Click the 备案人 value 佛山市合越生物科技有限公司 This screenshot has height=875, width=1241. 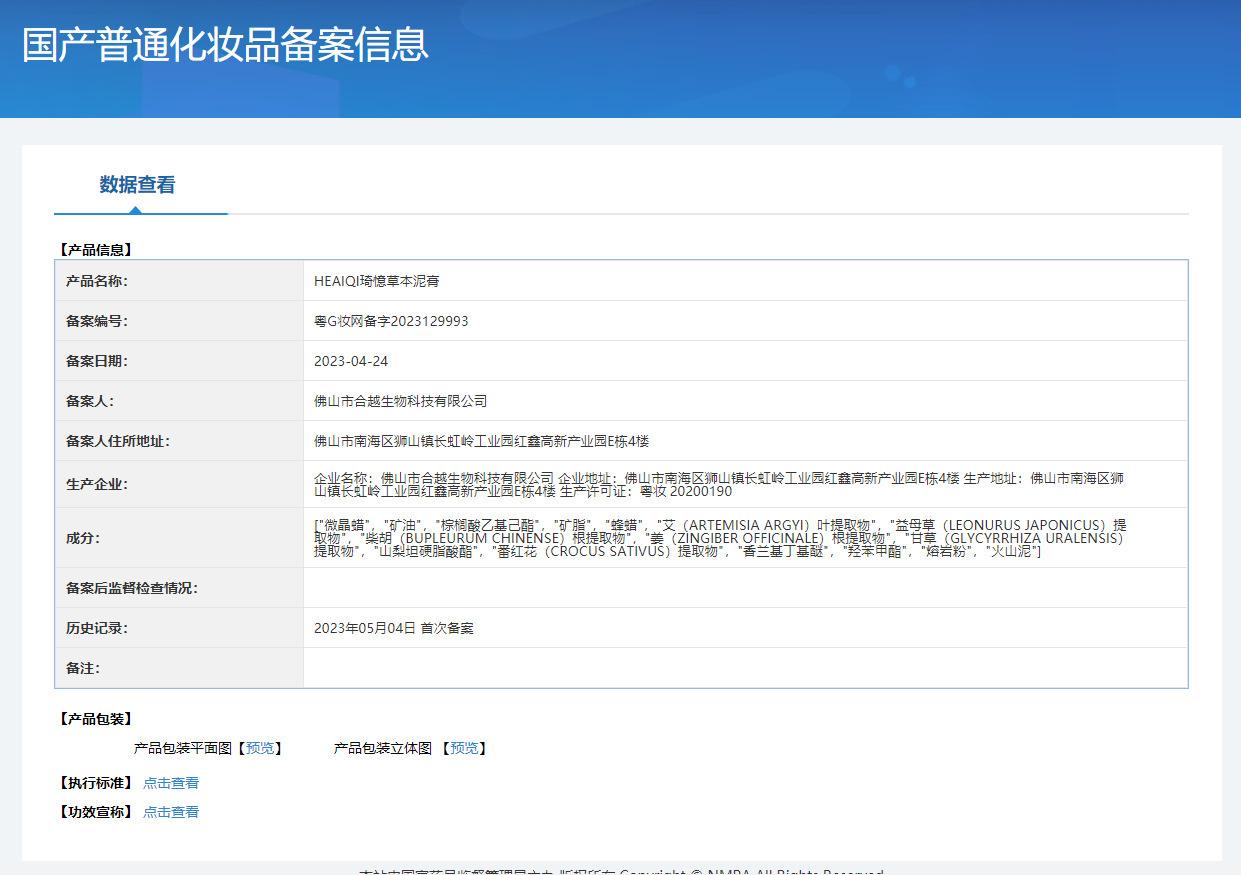pos(400,401)
